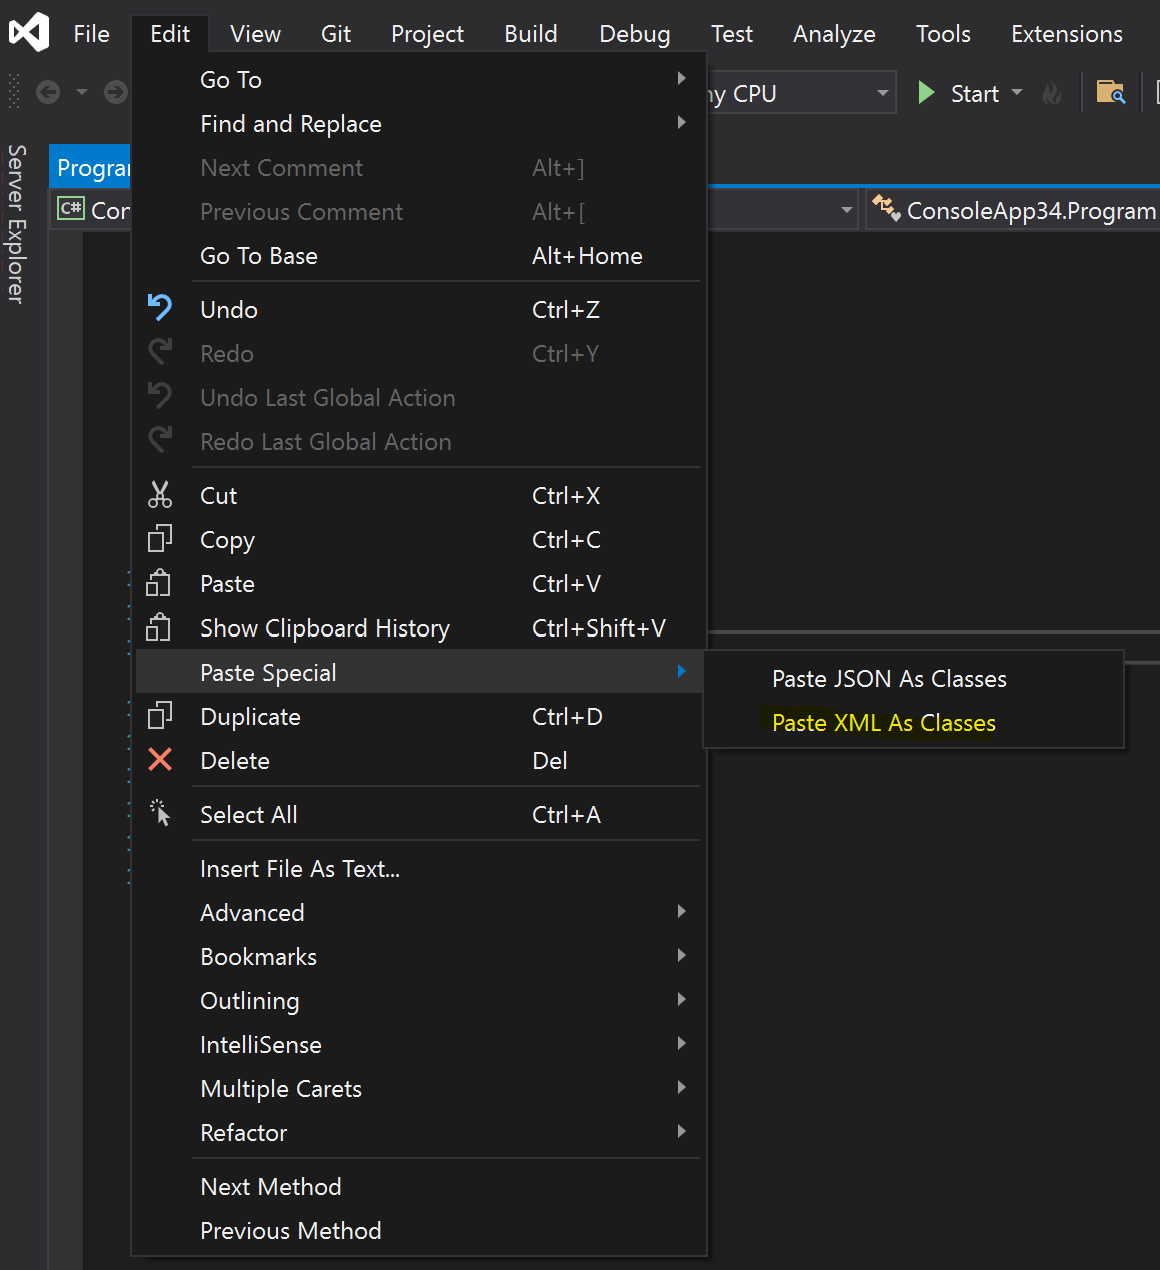Open the Analyze menu

point(834,34)
